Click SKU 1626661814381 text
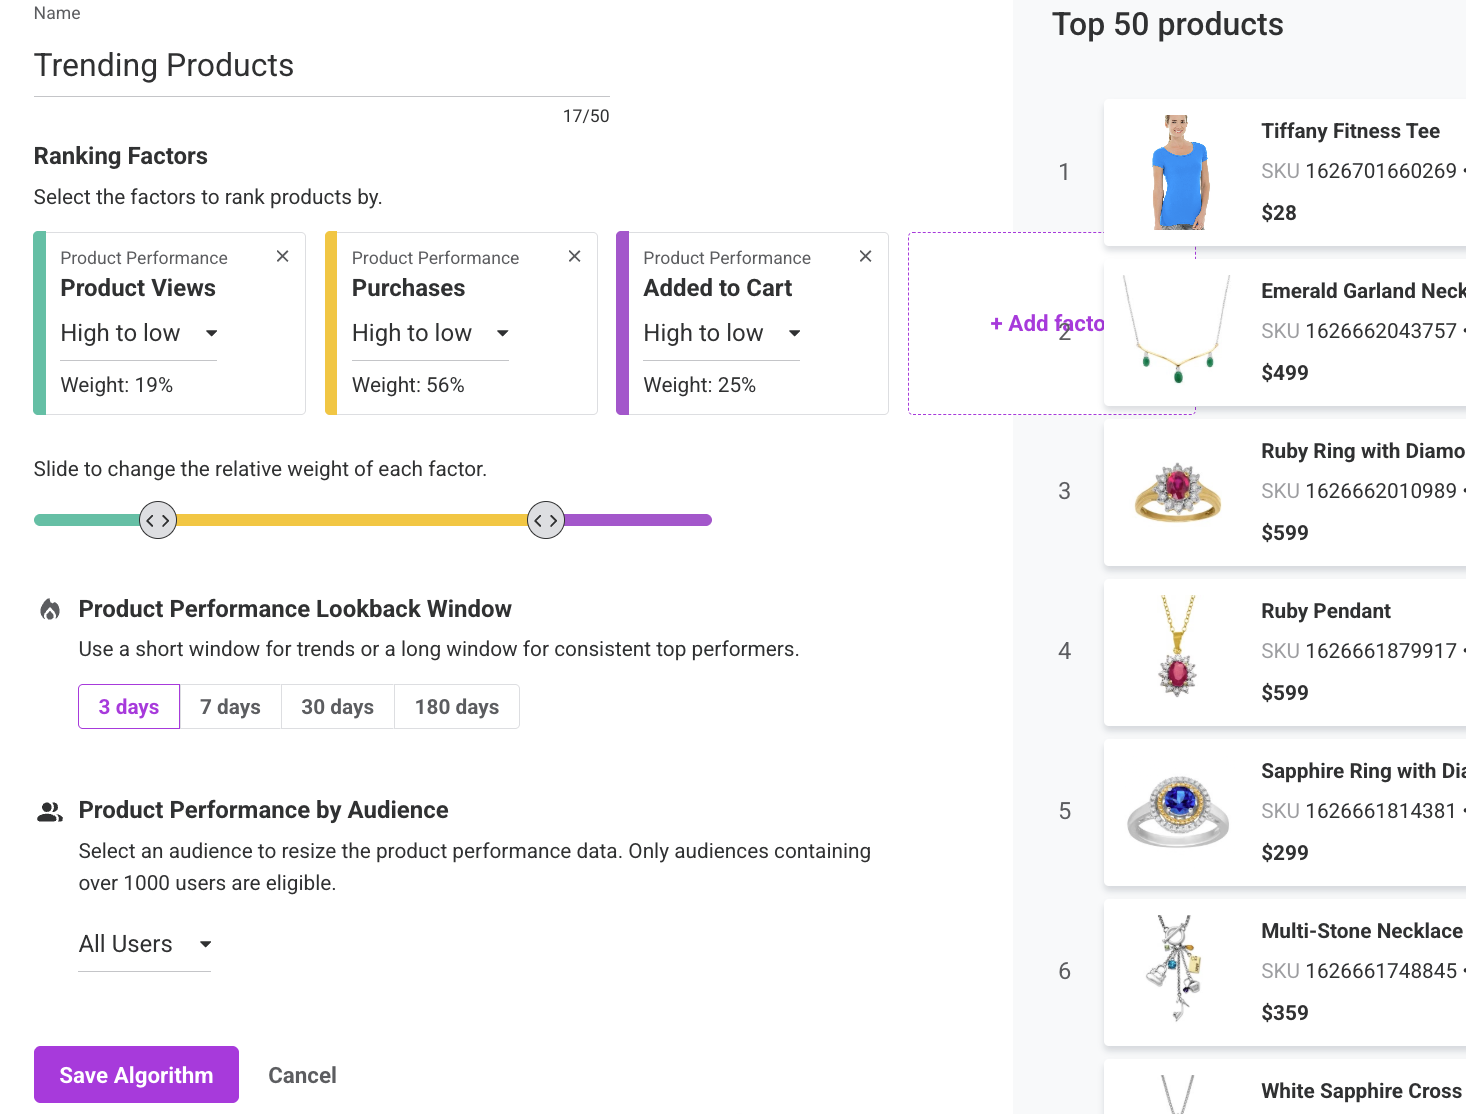1466x1114 pixels. coord(1359,811)
